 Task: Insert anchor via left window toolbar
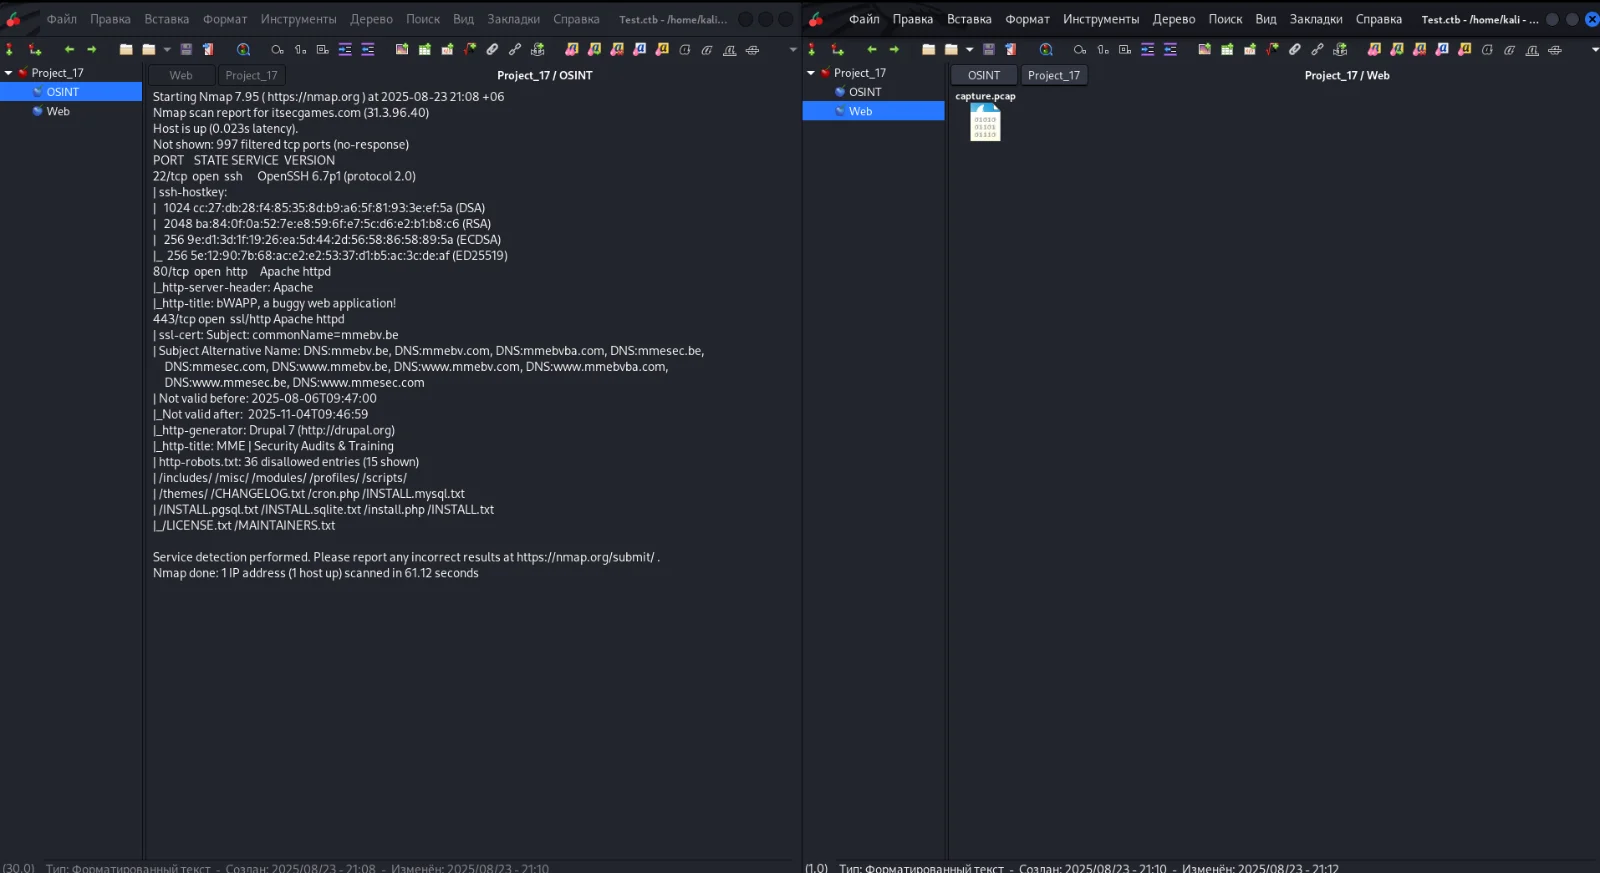[538, 49]
